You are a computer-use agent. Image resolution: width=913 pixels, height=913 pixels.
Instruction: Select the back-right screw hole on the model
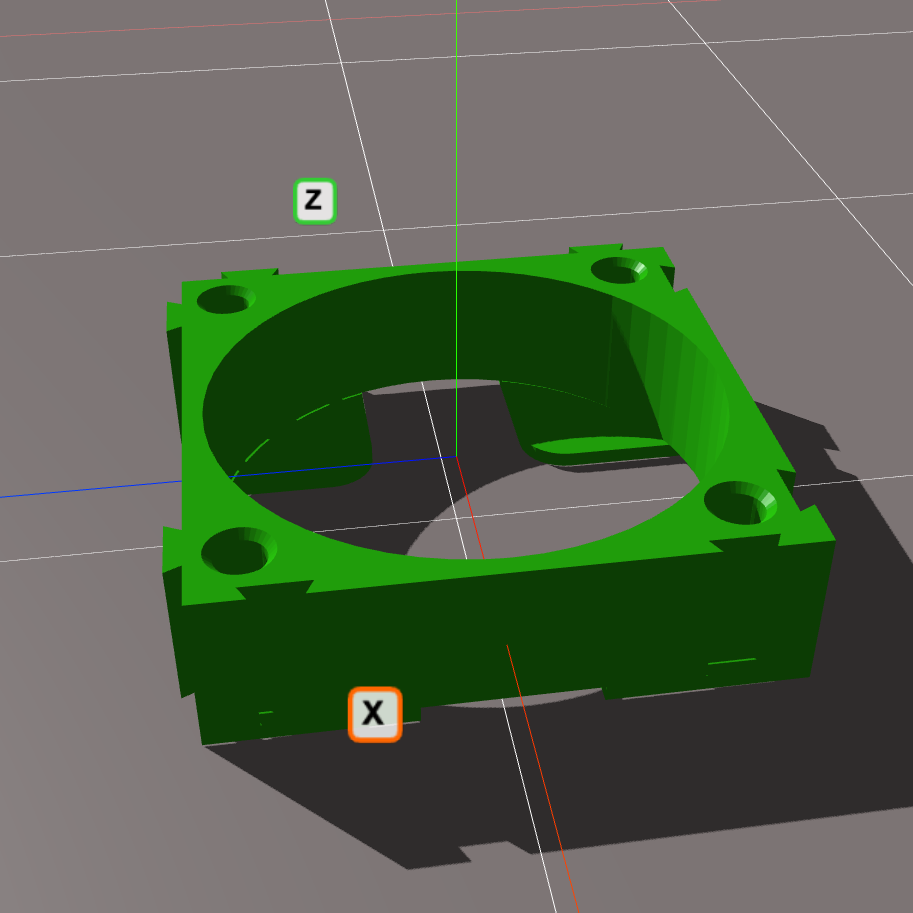point(619,270)
